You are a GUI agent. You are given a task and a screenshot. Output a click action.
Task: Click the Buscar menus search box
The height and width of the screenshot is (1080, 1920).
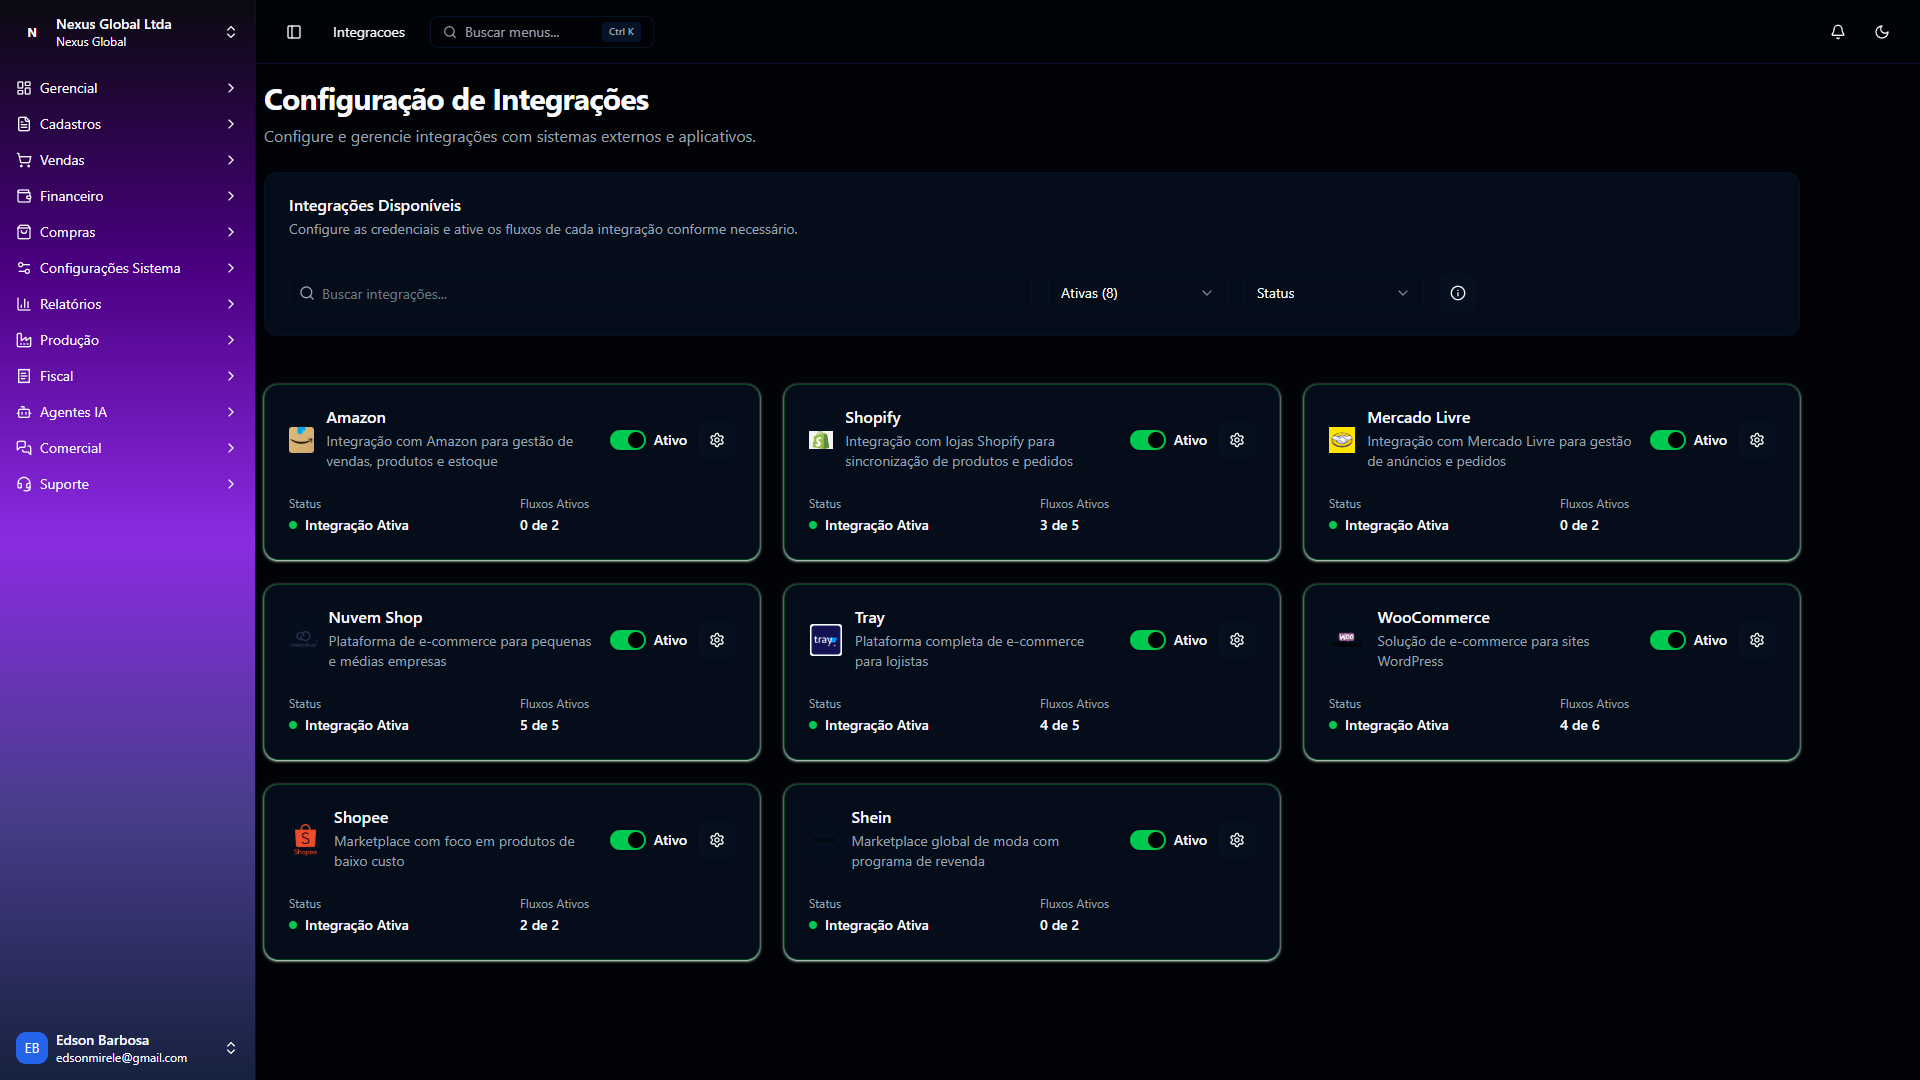tap(542, 32)
